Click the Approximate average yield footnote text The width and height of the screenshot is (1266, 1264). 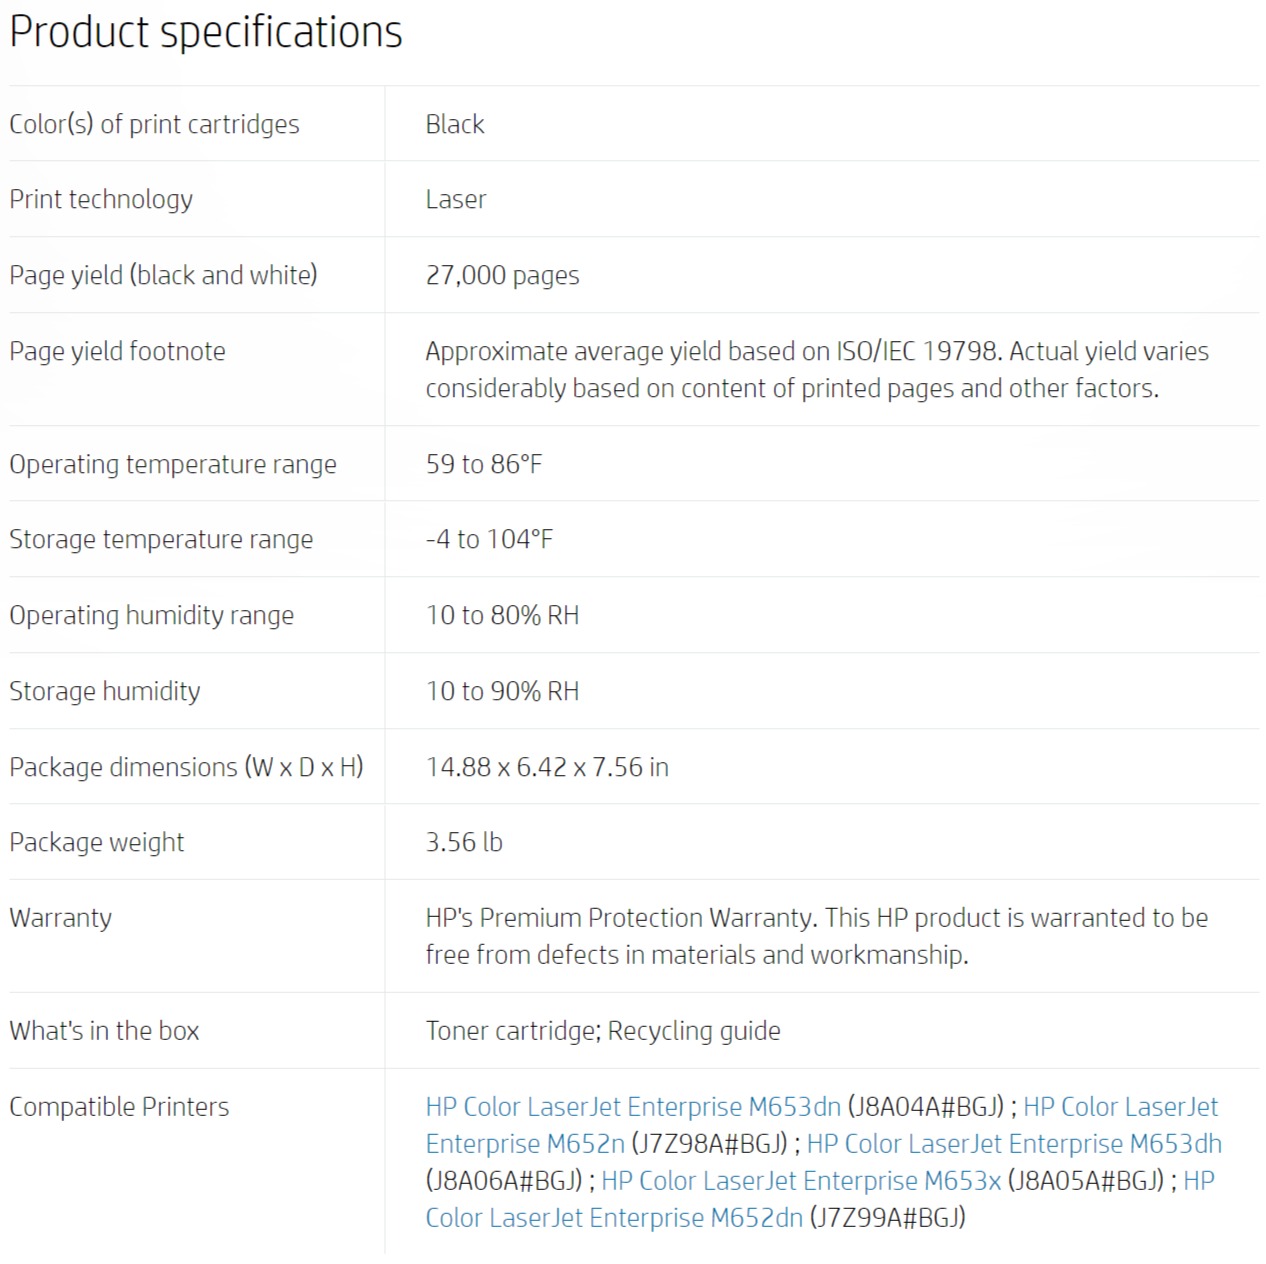[x=817, y=370]
